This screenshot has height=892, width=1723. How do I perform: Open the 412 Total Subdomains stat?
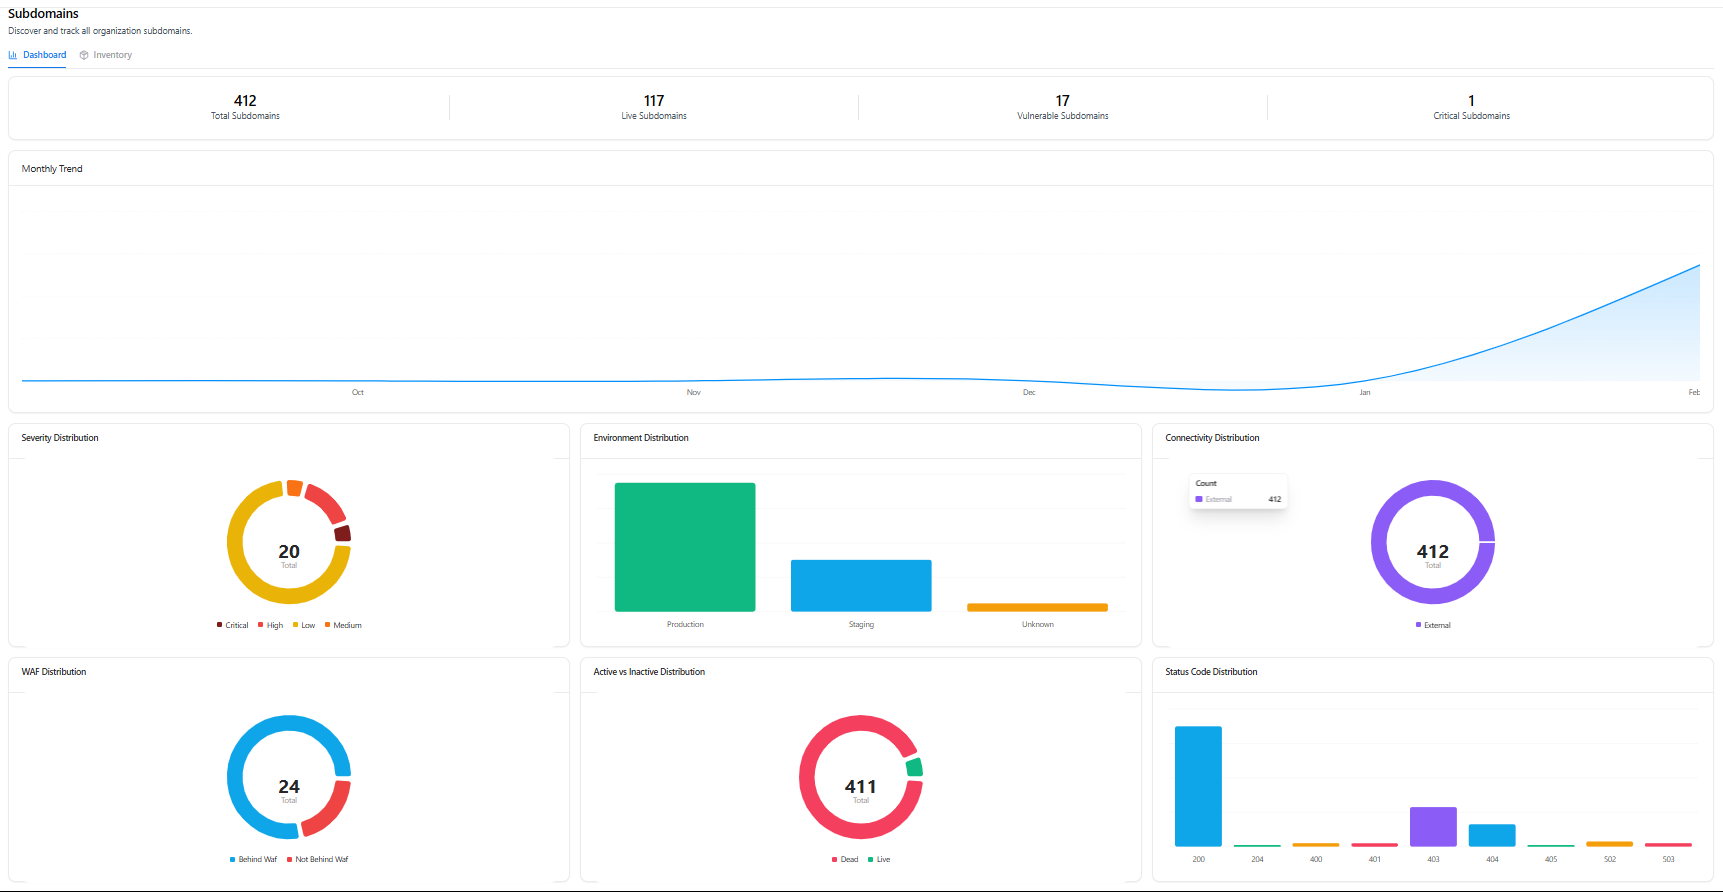[x=245, y=107]
